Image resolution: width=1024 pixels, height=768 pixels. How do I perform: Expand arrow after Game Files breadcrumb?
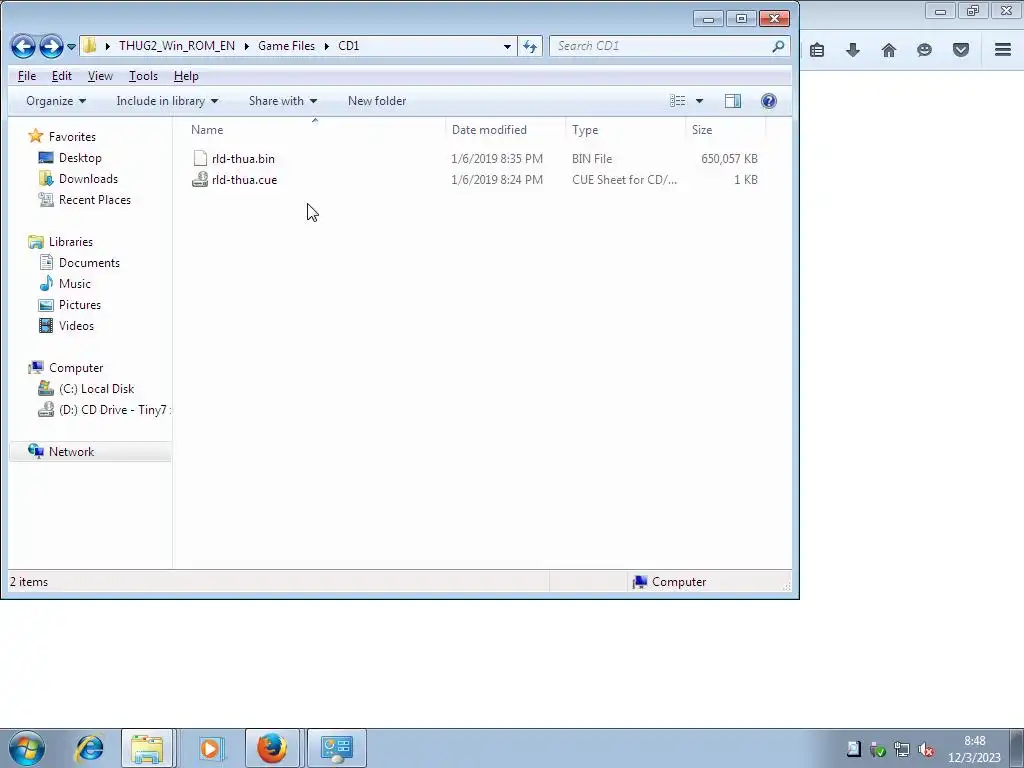(327, 46)
